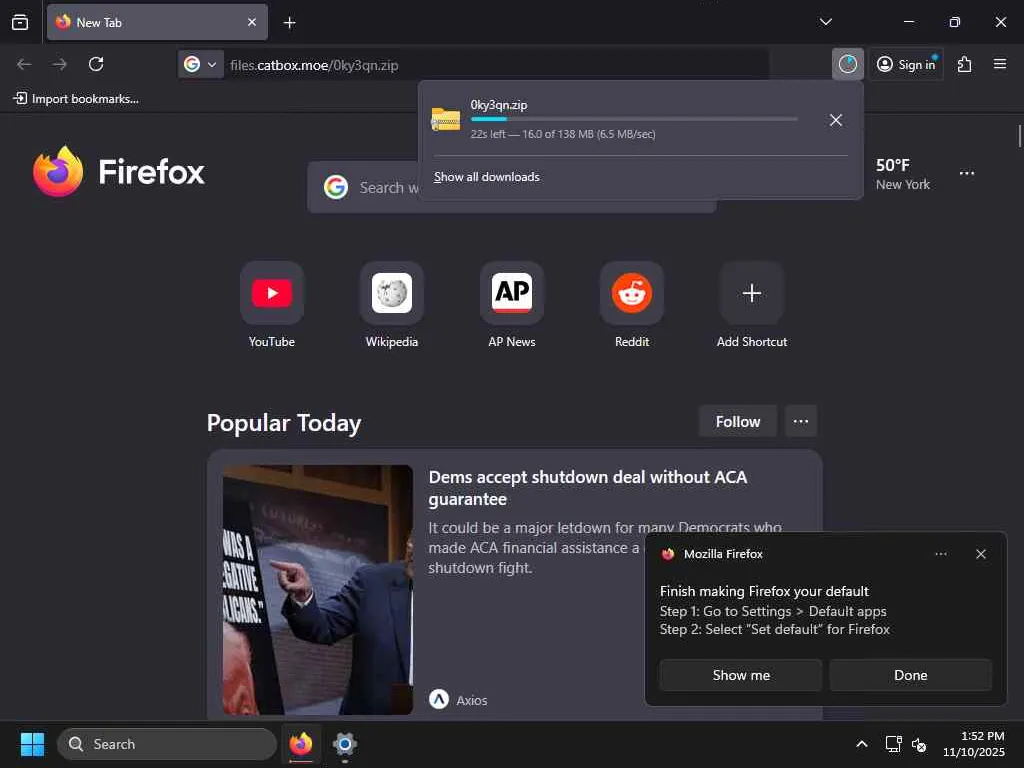1024x768 pixels.
Task: Click the address bar showing files.catbox.moe URL
Action: pos(496,65)
